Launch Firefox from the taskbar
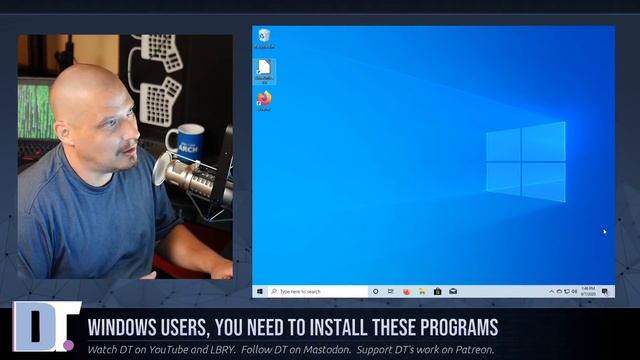640x360 pixels. (x=406, y=291)
